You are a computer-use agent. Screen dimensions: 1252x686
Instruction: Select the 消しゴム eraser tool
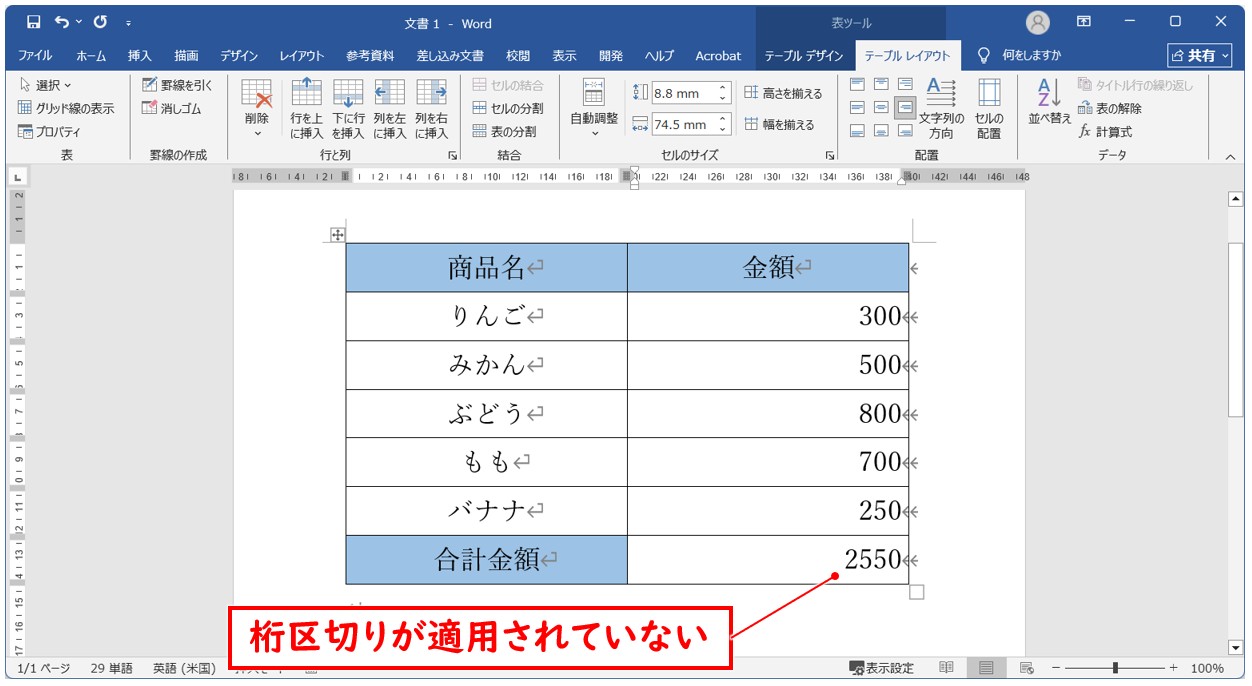tap(177, 108)
